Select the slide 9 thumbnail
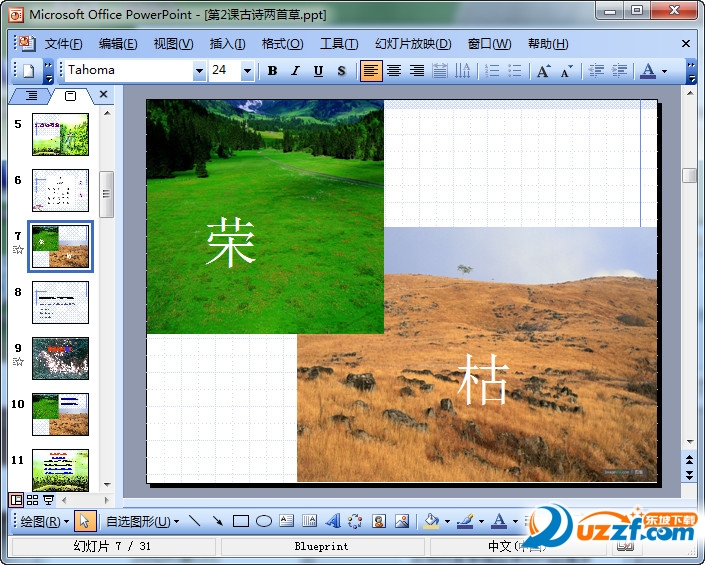This screenshot has height=565, width=705. pos(60,358)
